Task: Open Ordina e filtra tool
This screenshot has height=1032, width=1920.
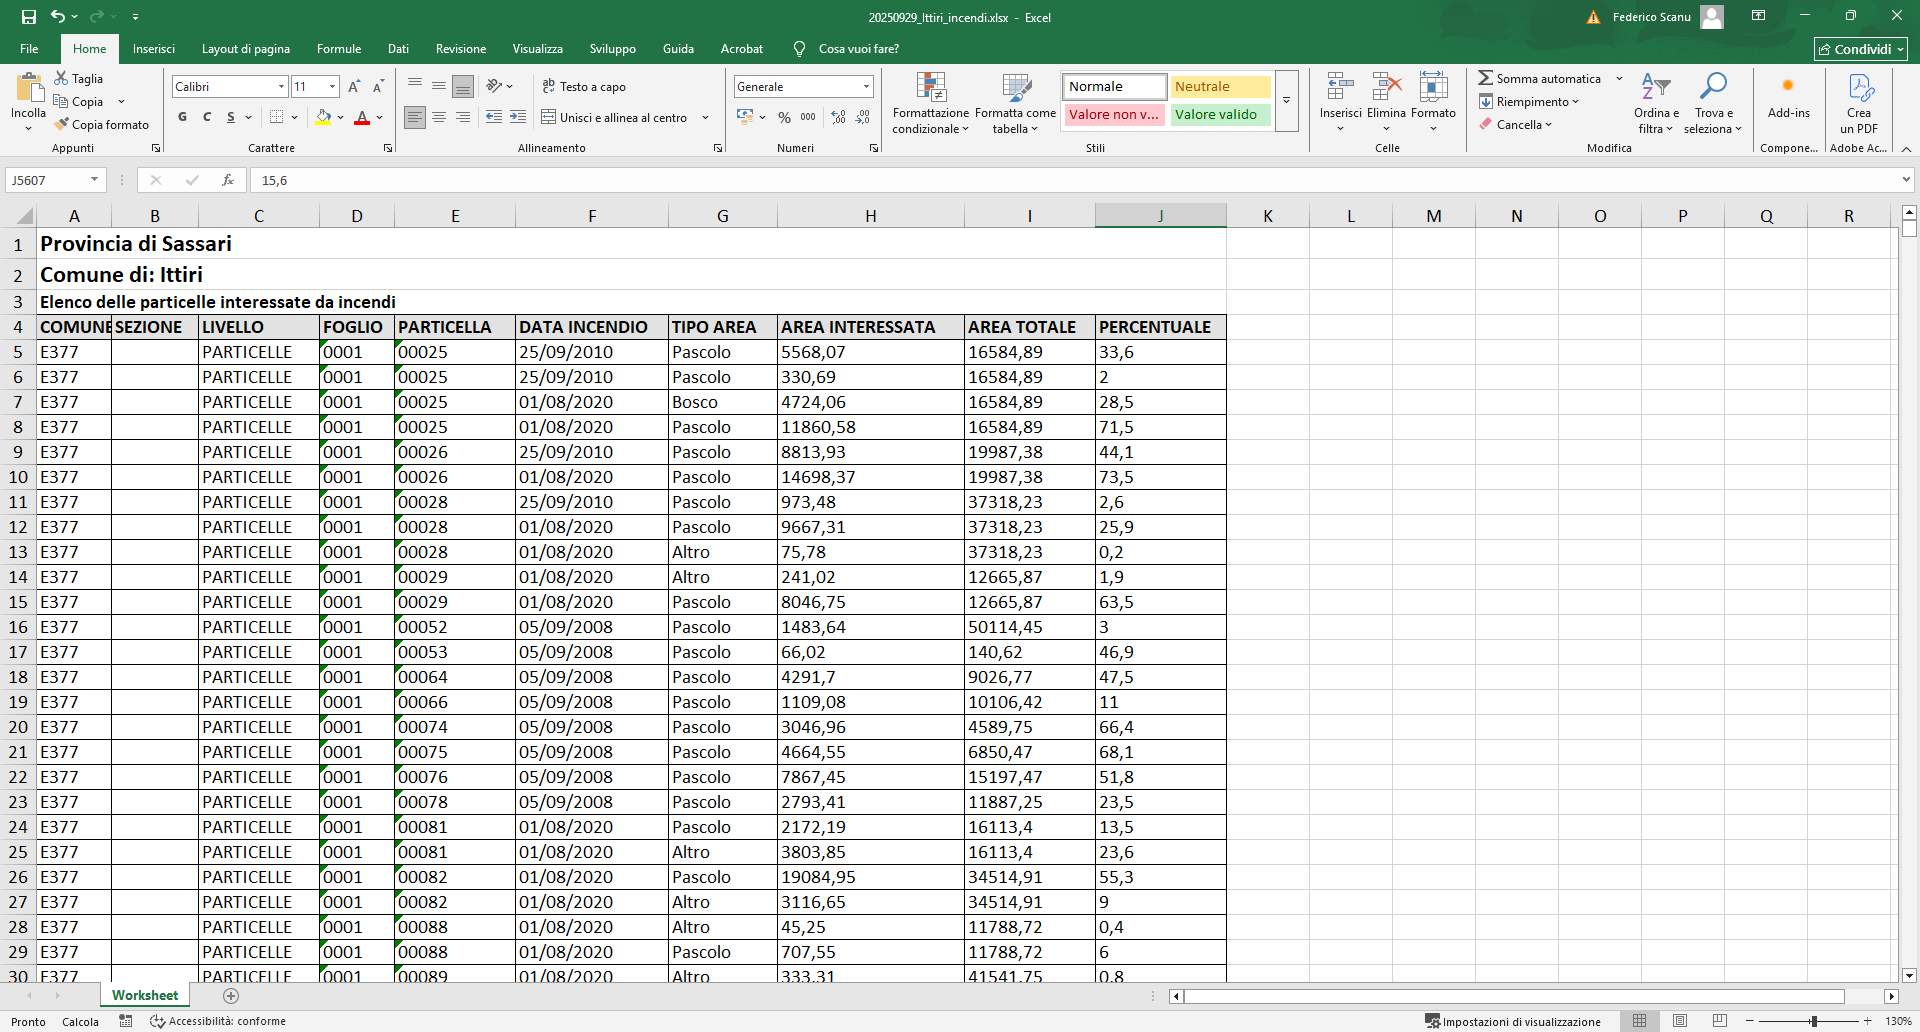Action: tap(1656, 103)
